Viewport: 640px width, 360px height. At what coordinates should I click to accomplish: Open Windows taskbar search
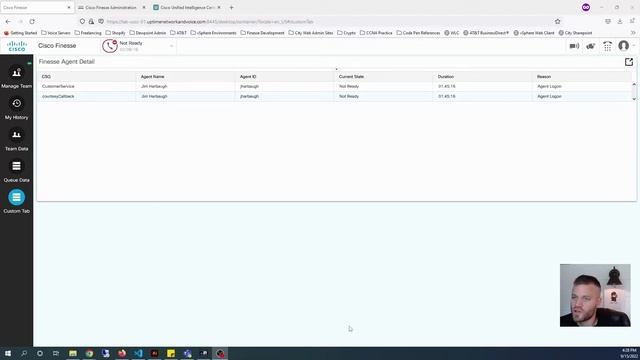pos(24,353)
